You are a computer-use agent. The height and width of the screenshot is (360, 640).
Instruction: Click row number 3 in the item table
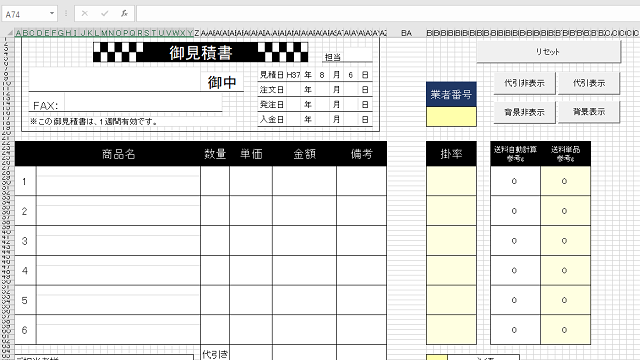(25, 241)
